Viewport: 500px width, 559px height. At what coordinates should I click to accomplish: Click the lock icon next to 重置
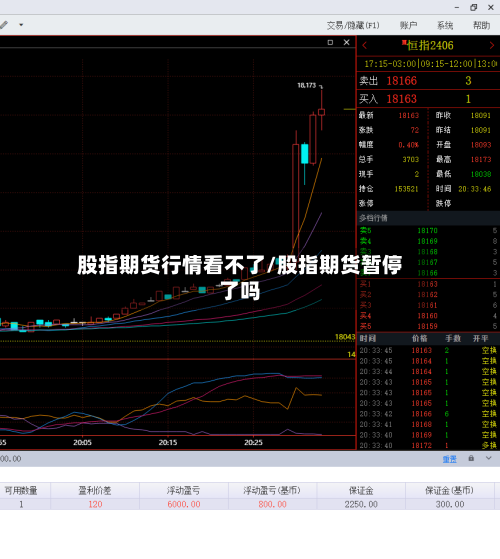tap(471, 458)
